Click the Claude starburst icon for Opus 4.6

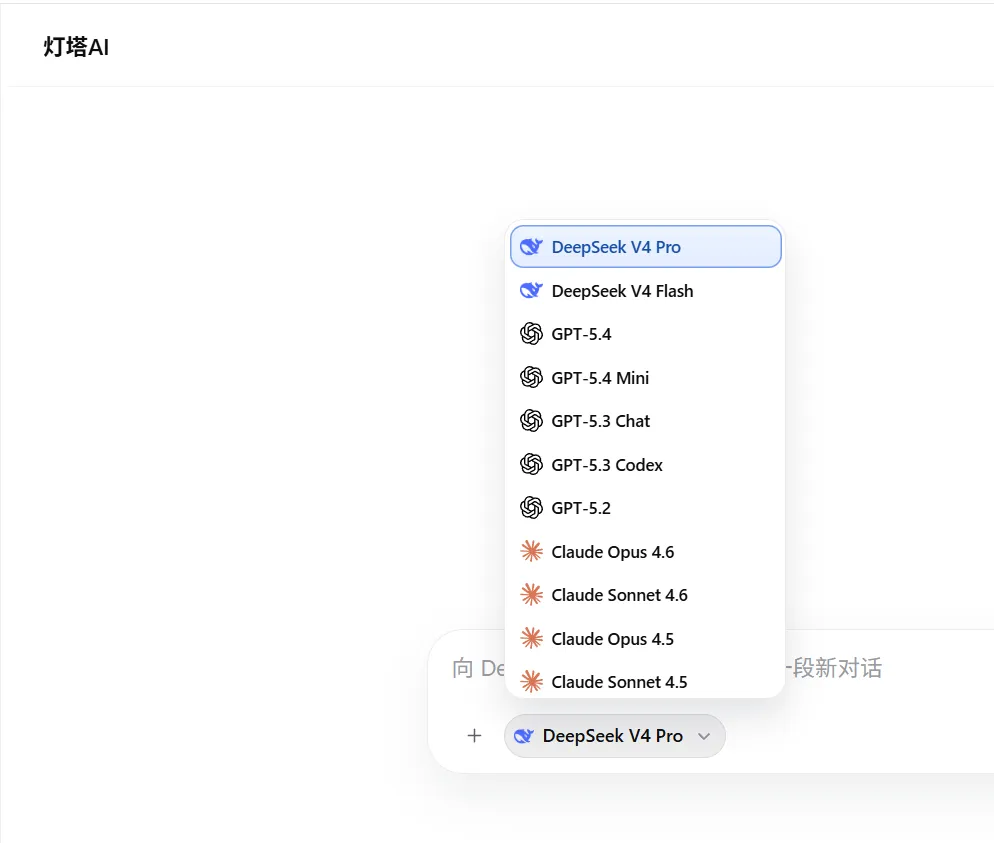531,551
